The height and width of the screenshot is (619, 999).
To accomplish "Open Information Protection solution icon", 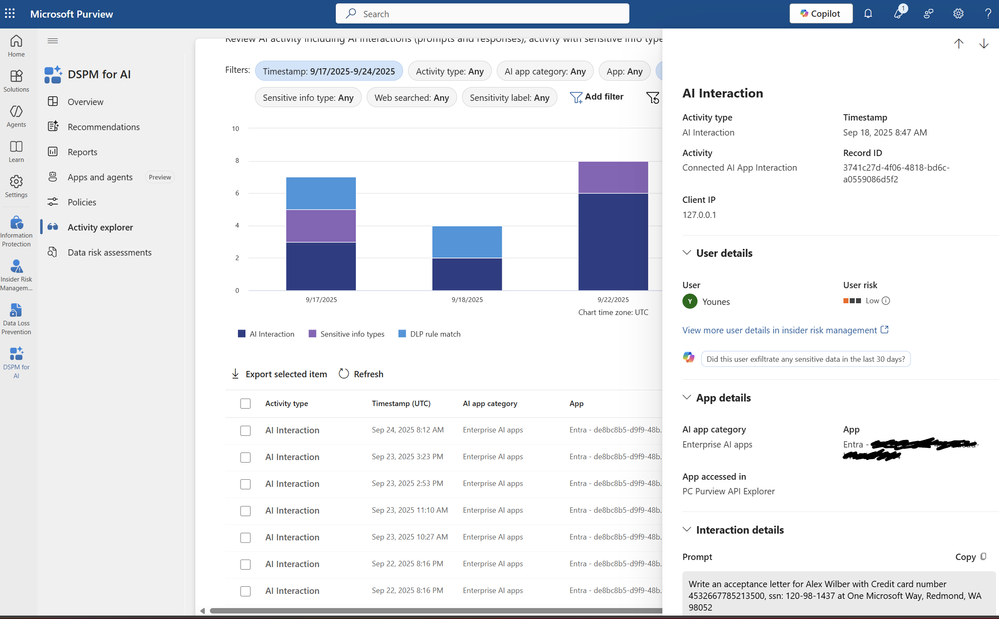I will pyautogui.click(x=16, y=231).
